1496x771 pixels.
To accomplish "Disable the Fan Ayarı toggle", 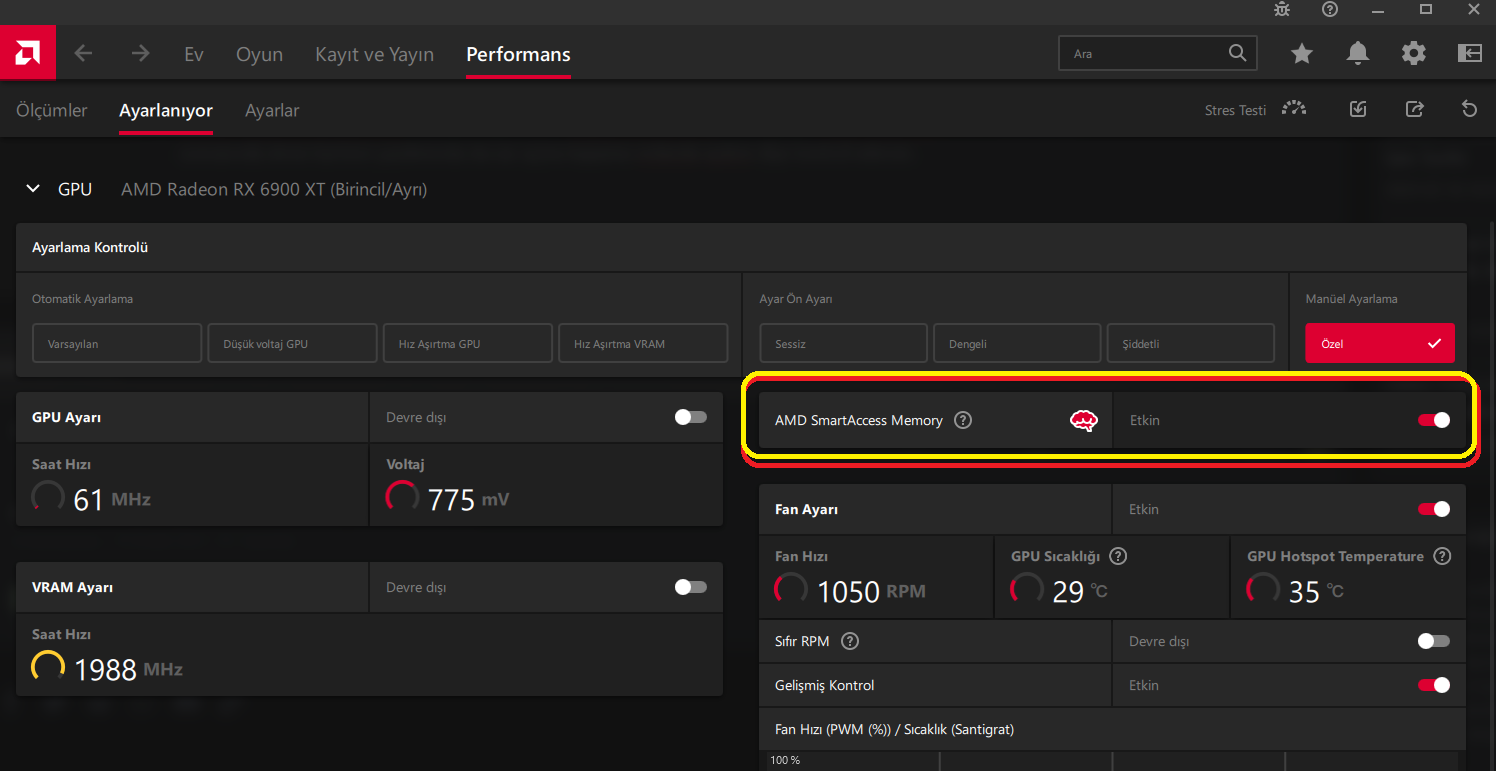I will (x=1434, y=509).
